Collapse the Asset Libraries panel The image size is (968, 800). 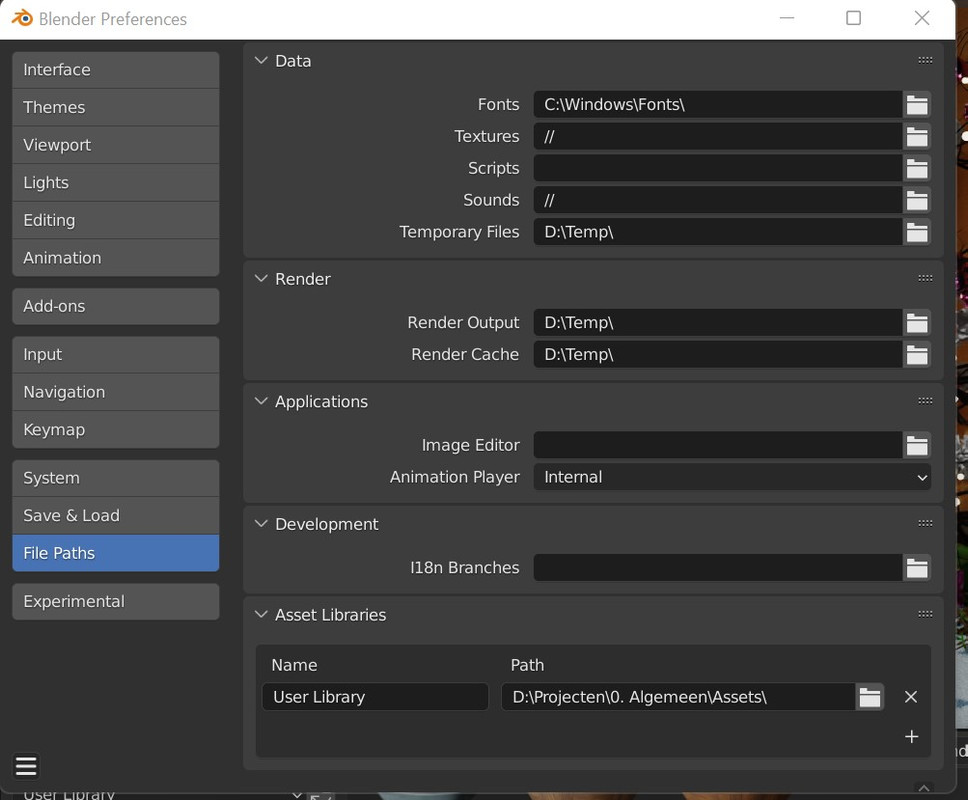(x=261, y=614)
